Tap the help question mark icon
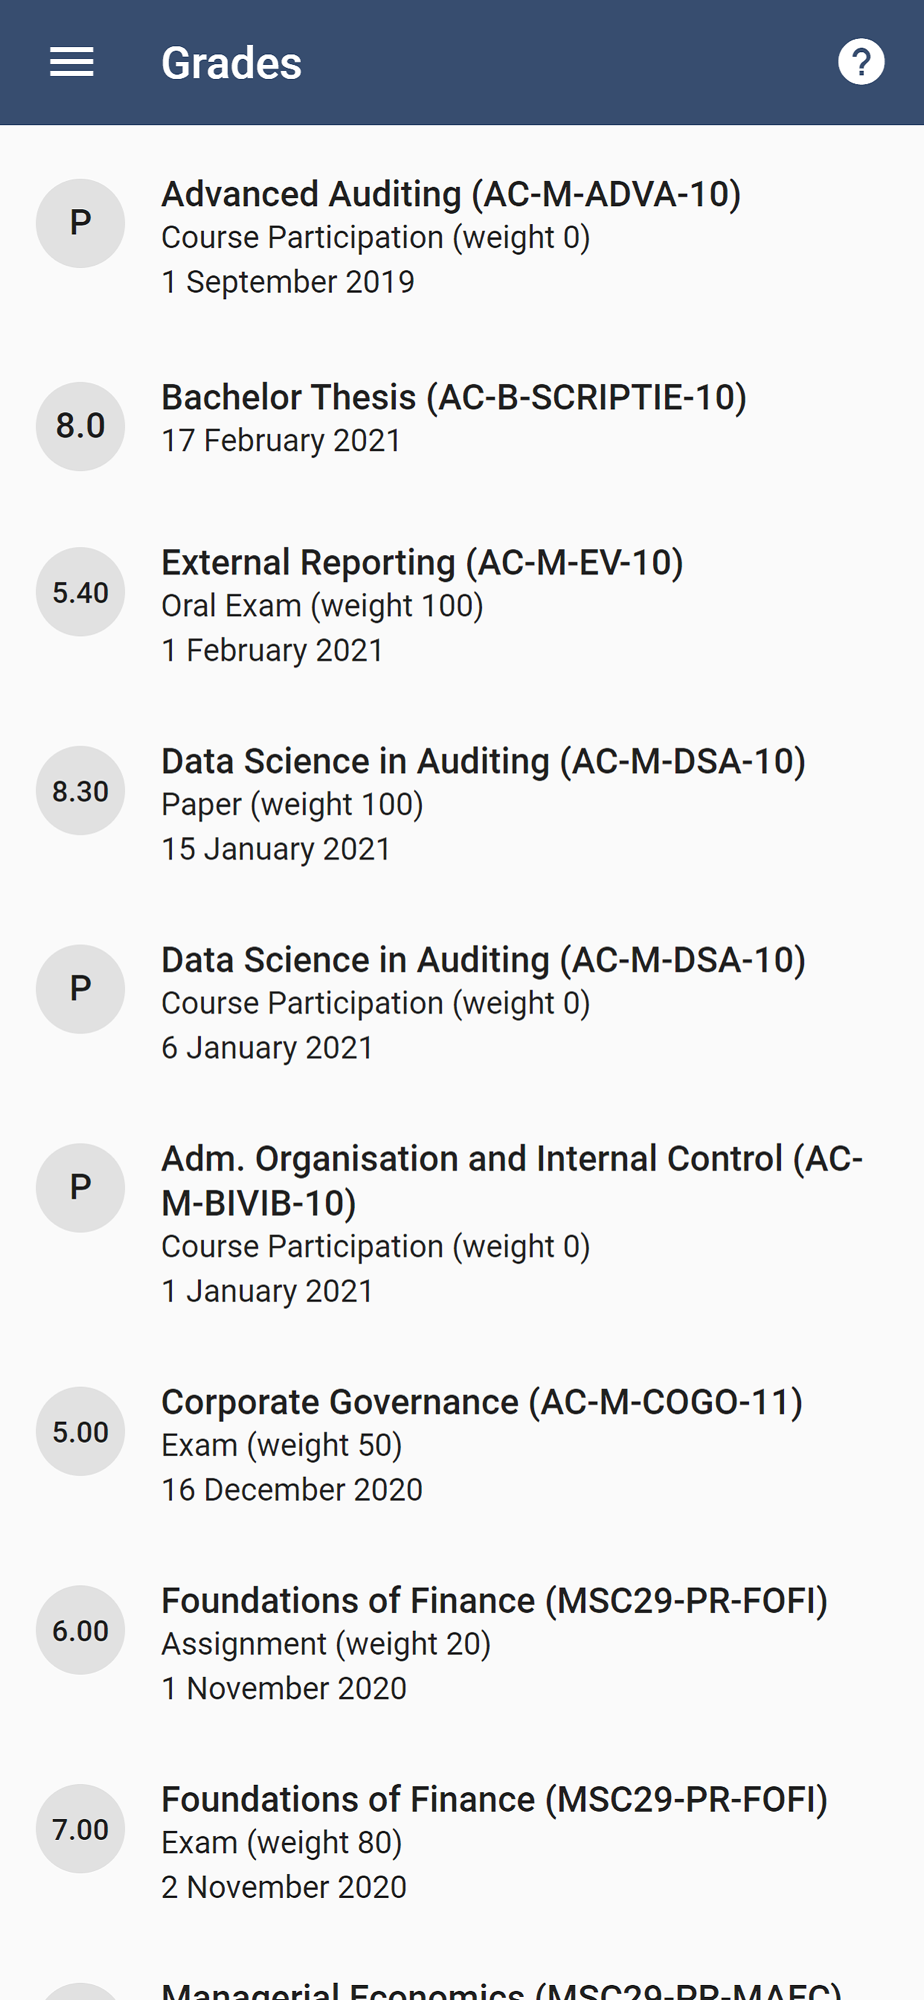This screenshot has width=924, height=2000. click(x=860, y=62)
